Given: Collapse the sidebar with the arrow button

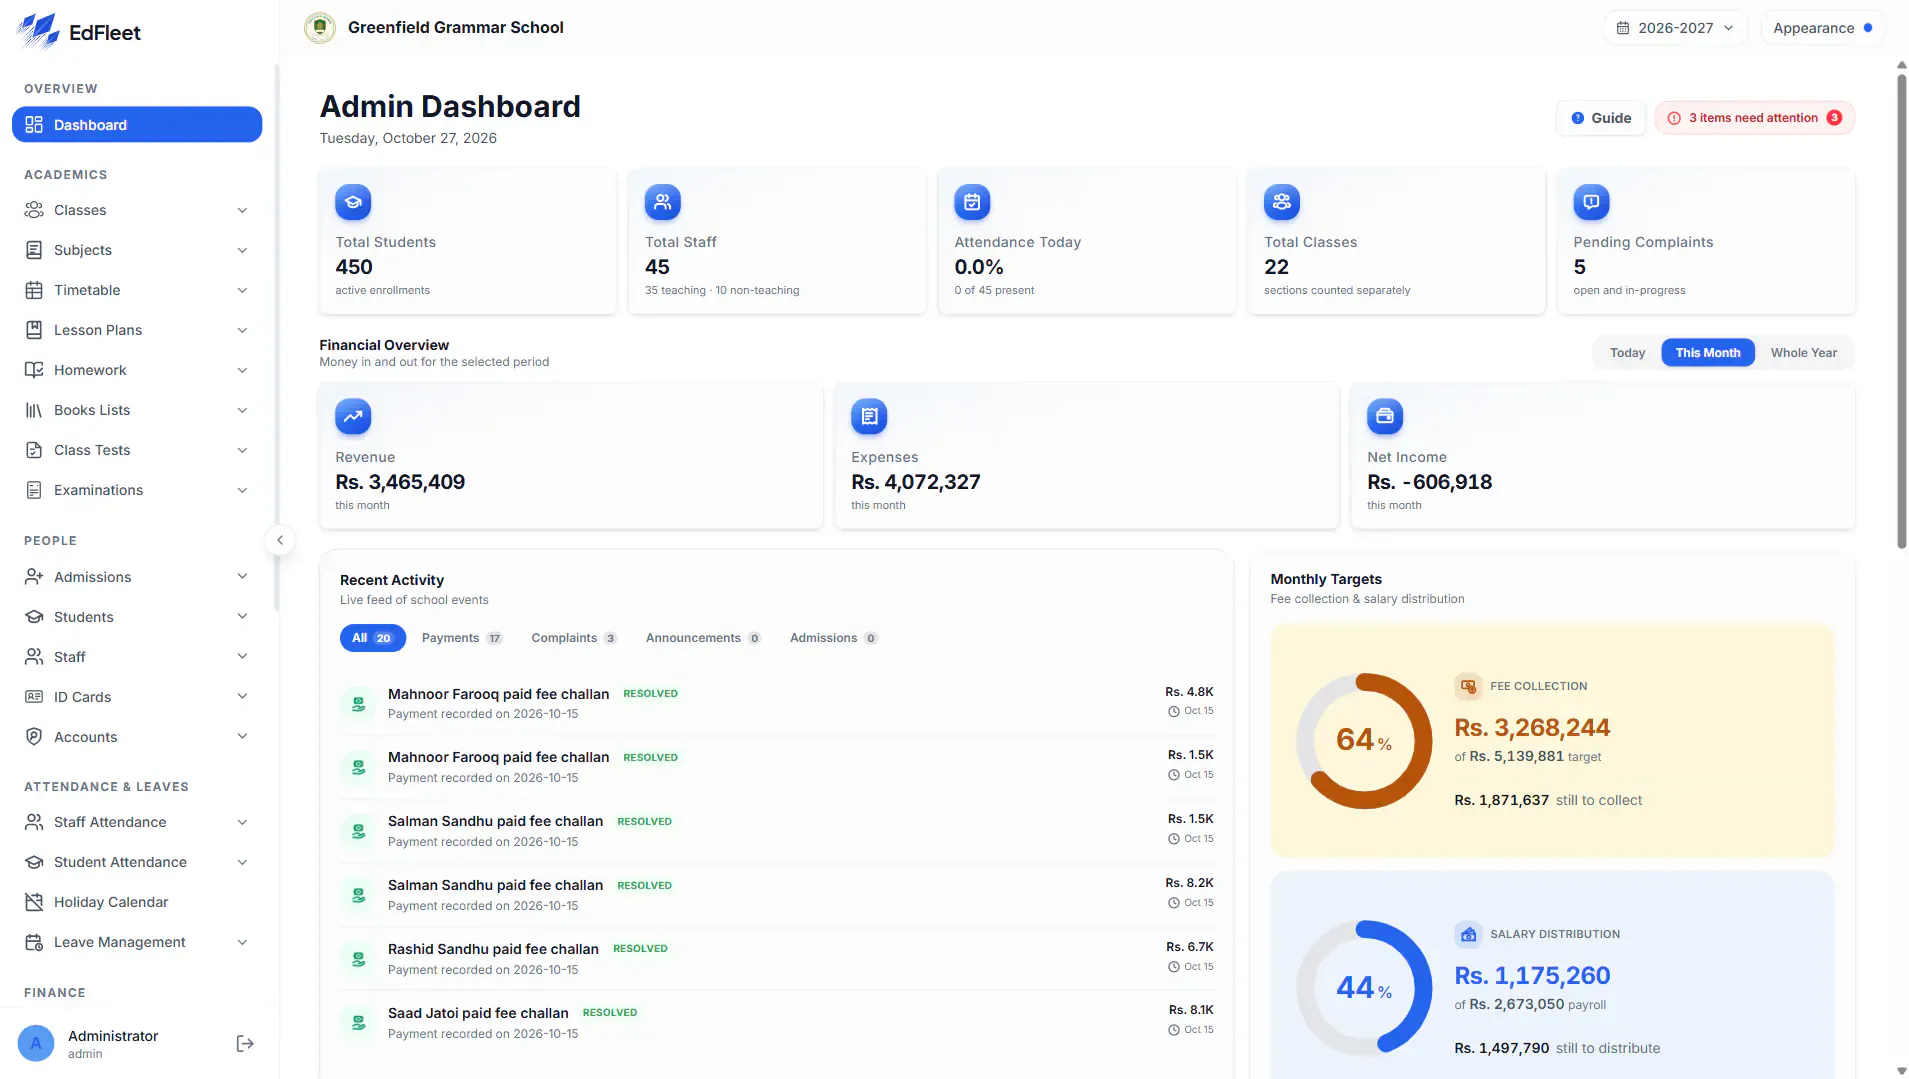Looking at the screenshot, I should pos(280,540).
